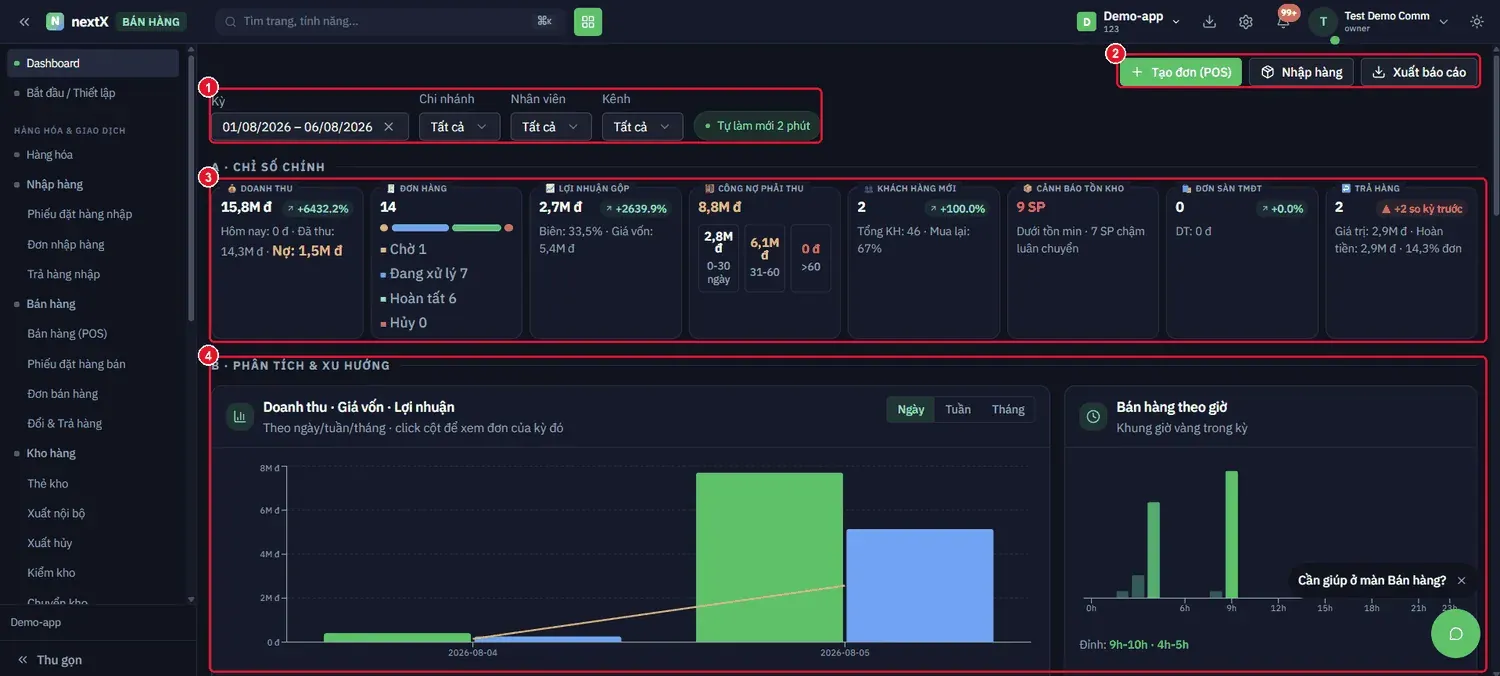Click the Trả hàng card icon
The width and height of the screenshot is (1500, 676).
[1346, 188]
